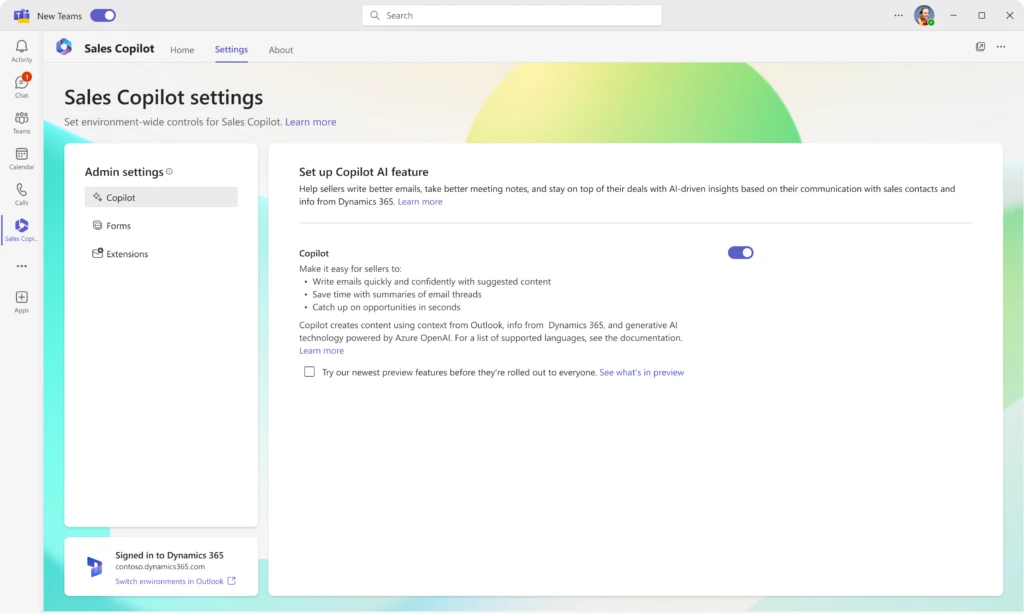The width and height of the screenshot is (1024, 614).
Task: Switch to the Home tab
Action: click(181, 49)
